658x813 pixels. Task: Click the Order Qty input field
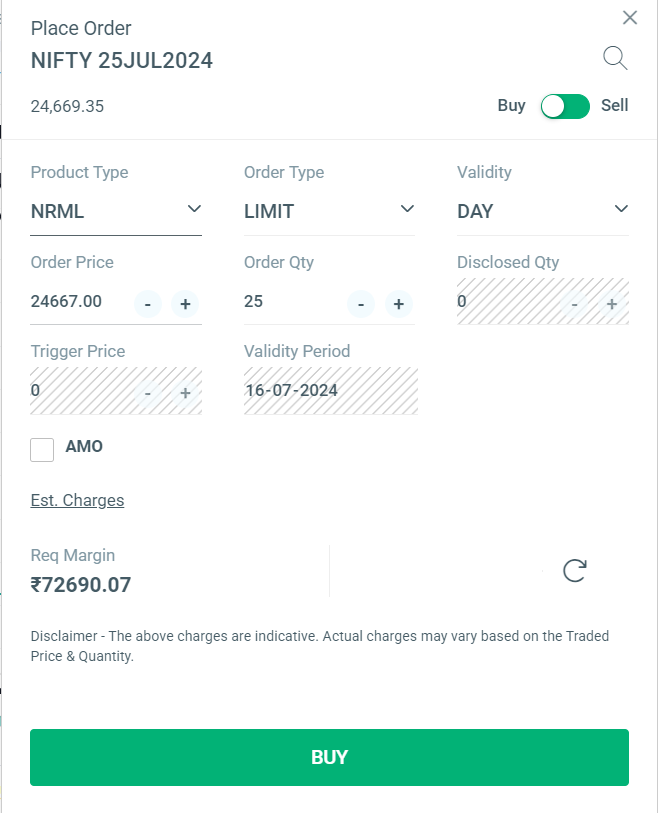click(290, 301)
